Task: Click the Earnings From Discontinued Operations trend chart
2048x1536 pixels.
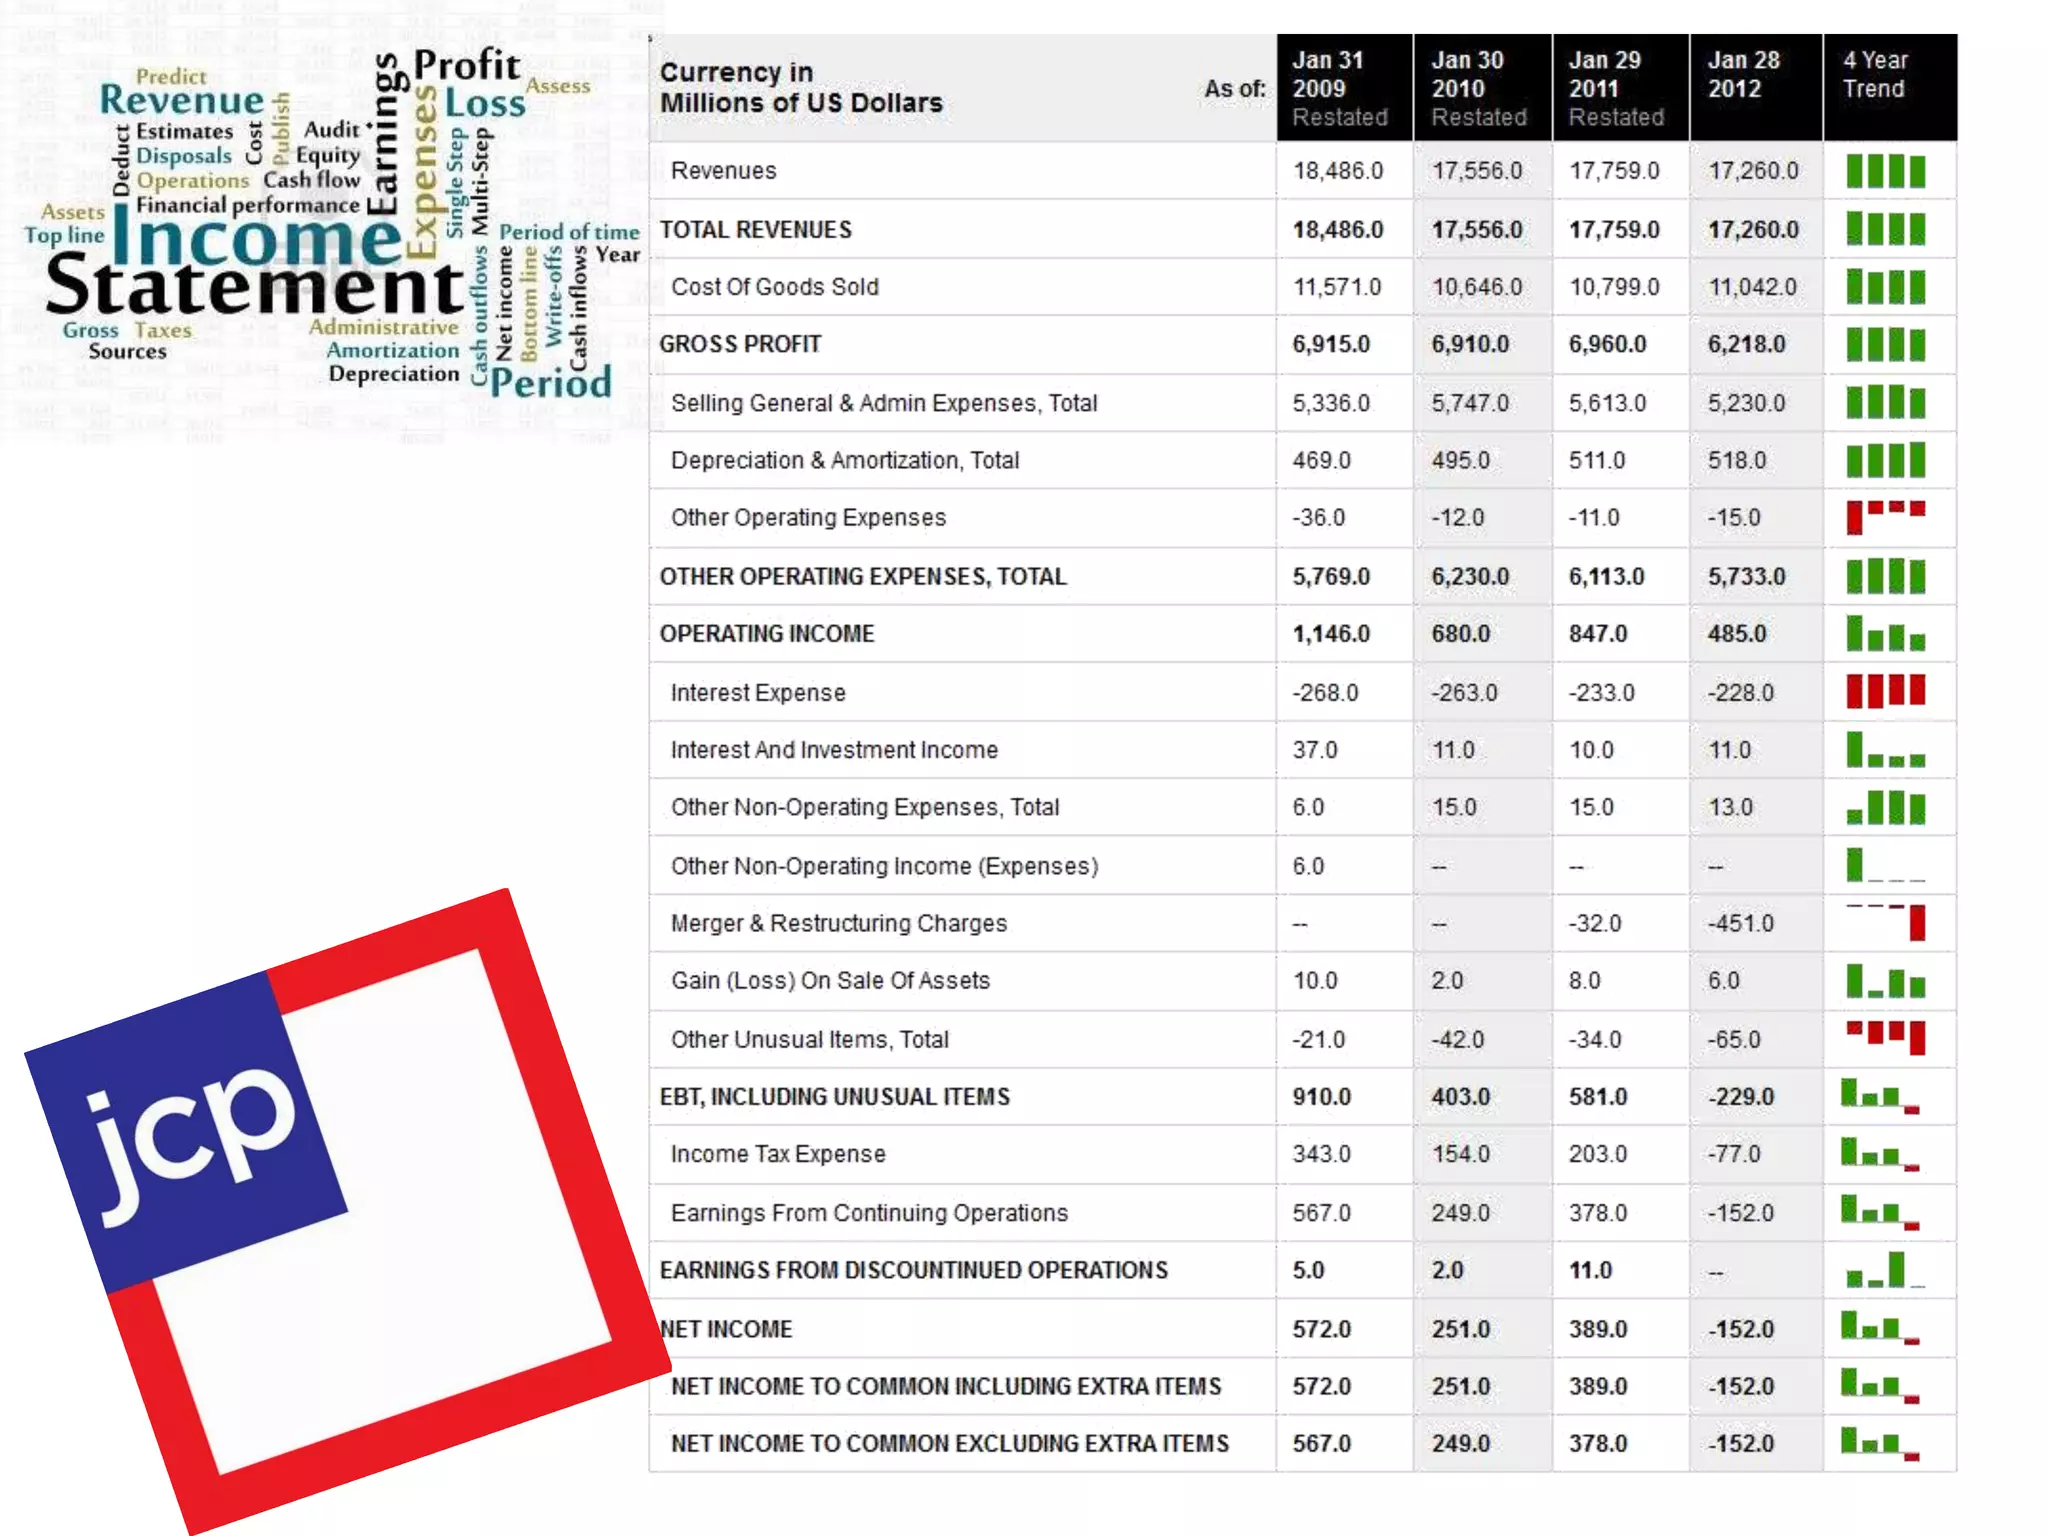Action: [1885, 1270]
